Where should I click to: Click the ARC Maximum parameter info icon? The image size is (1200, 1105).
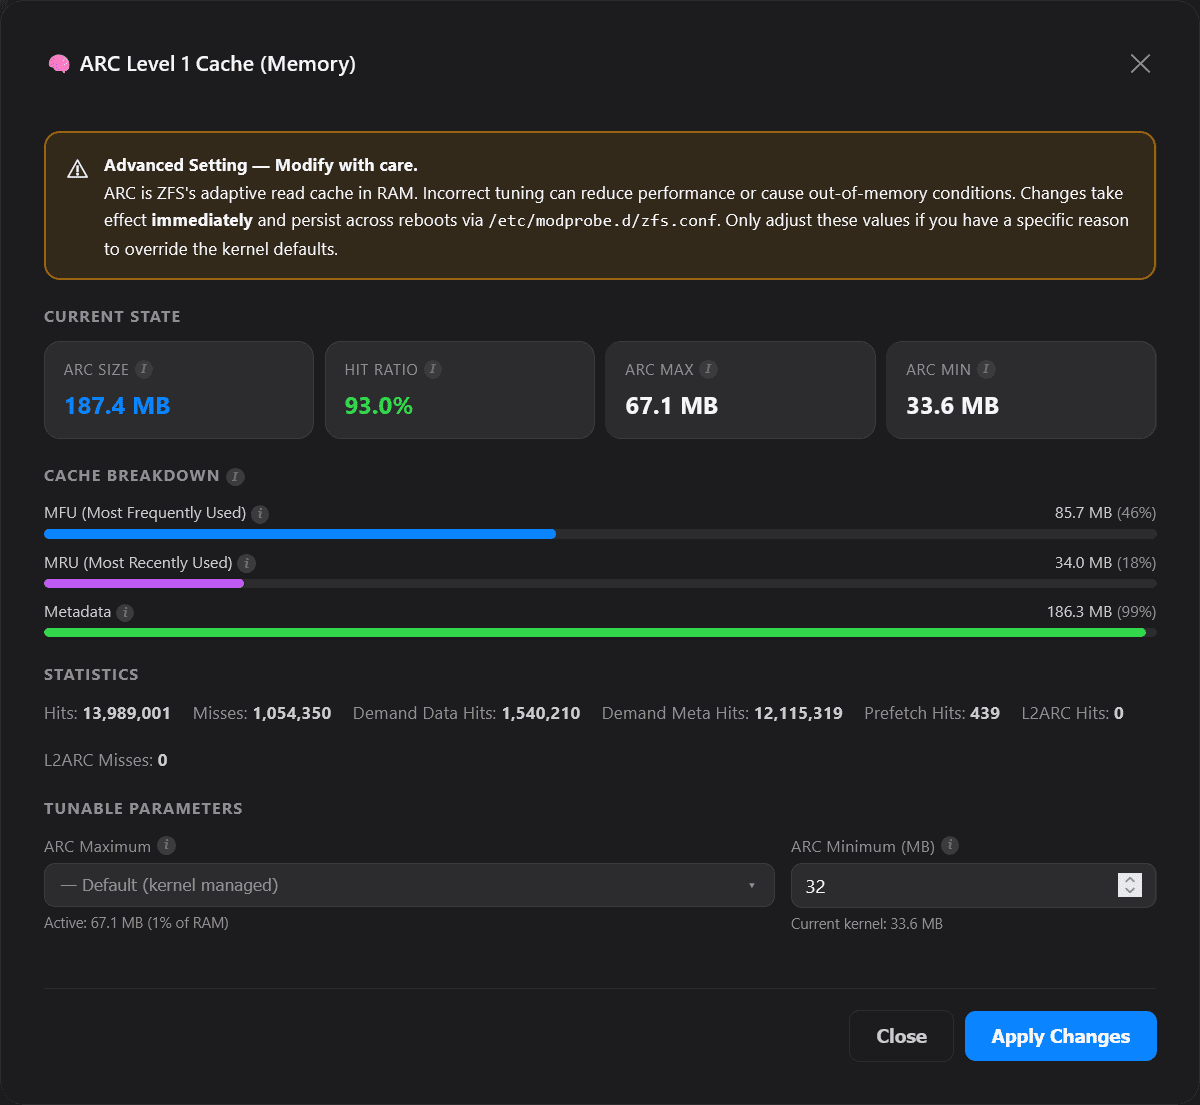coord(167,846)
